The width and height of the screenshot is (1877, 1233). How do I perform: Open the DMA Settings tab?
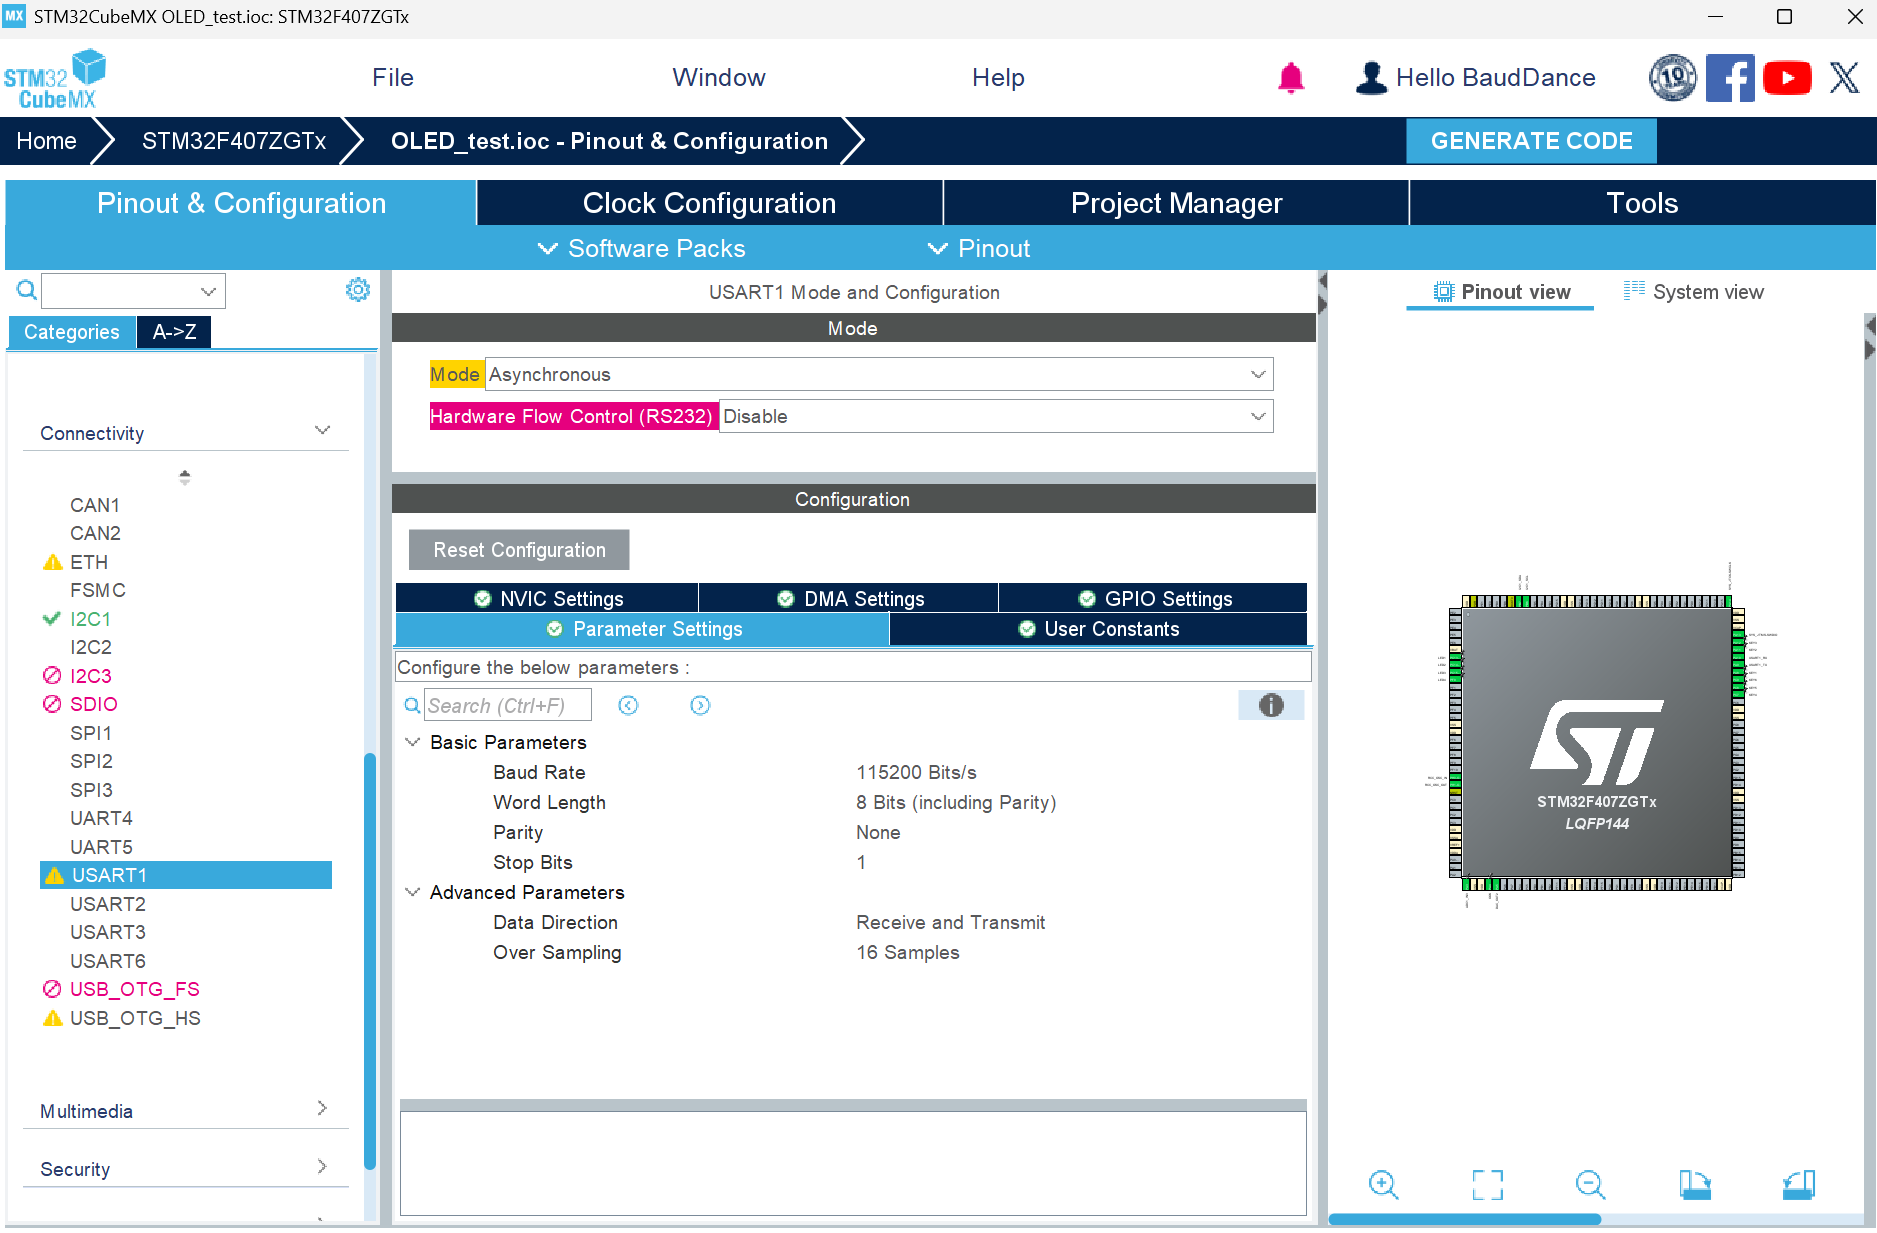coord(849,598)
